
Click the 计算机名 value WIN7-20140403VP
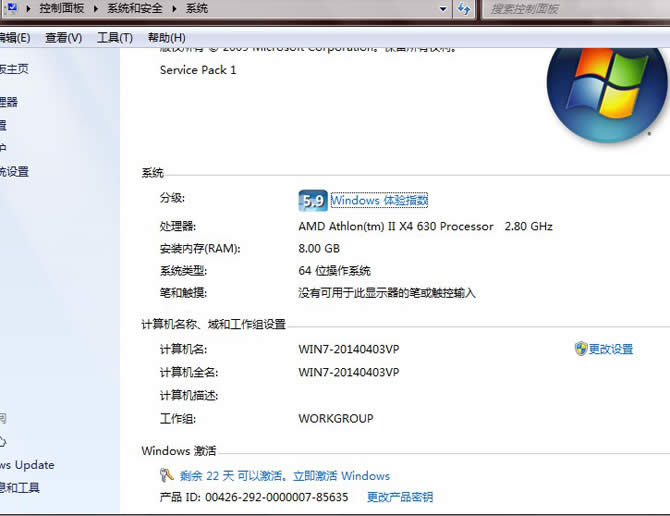click(349, 349)
